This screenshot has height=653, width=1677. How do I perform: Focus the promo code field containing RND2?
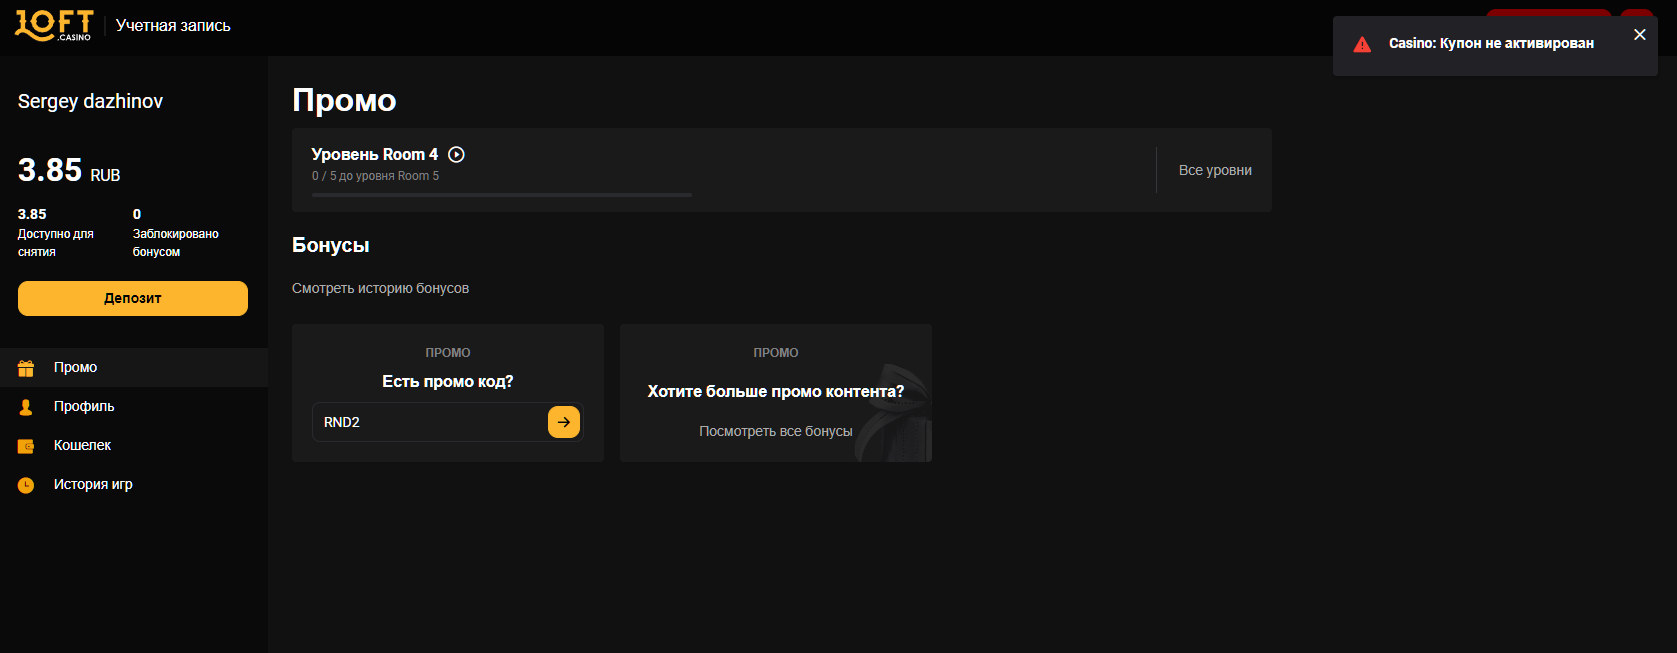click(x=430, y=422)
